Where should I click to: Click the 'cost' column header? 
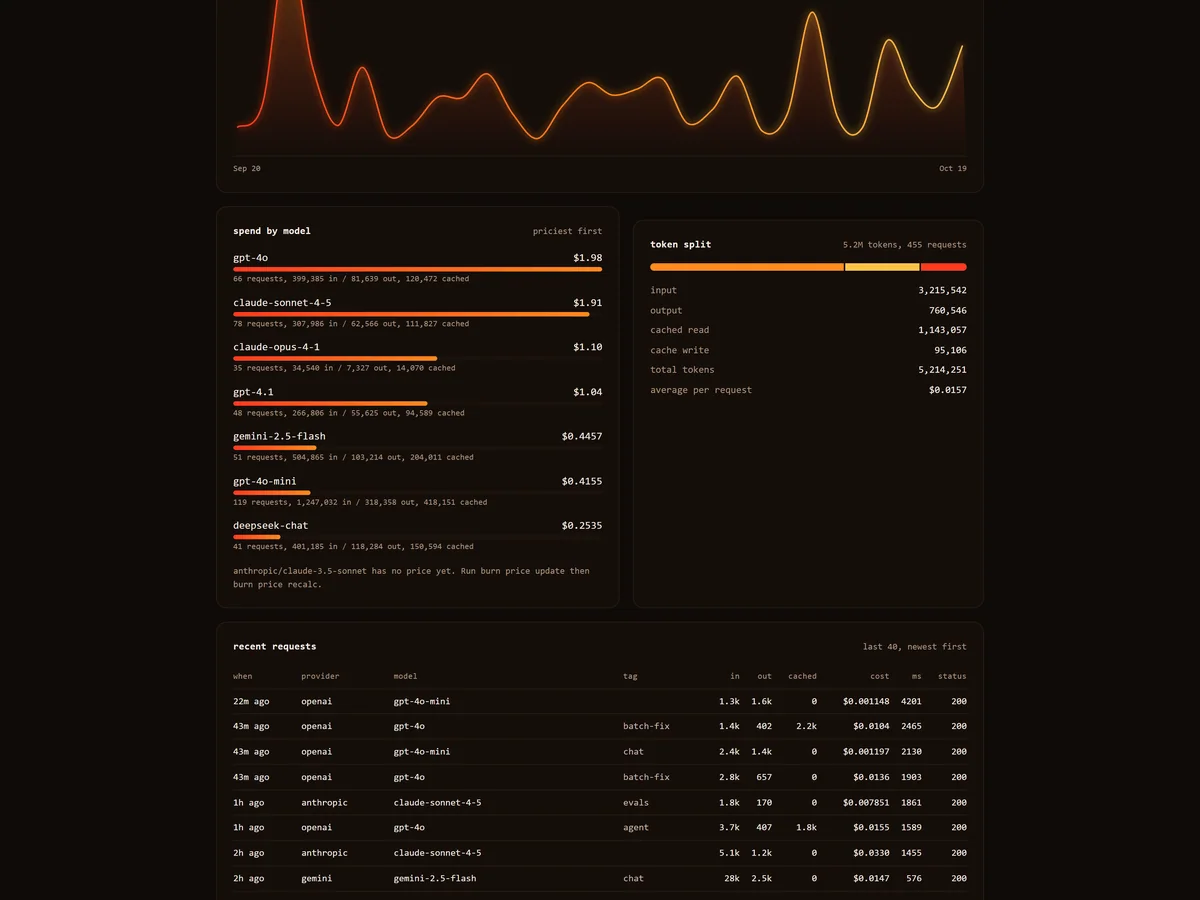(x=879, y=676)
